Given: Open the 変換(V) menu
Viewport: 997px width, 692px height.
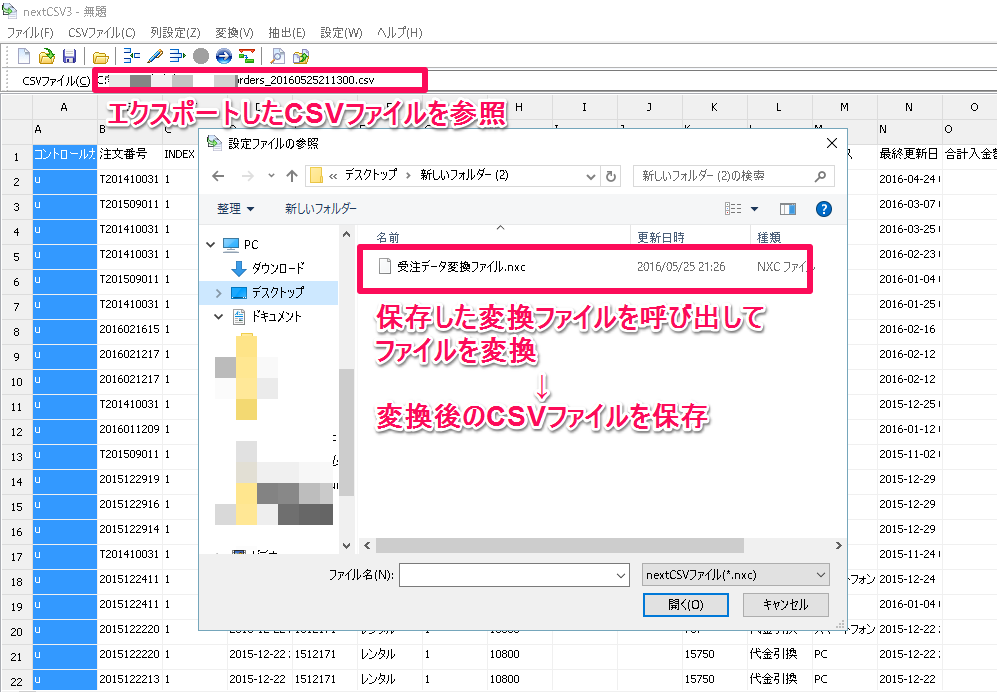Looking at the screenshot, I should click(x=234, y=33).
